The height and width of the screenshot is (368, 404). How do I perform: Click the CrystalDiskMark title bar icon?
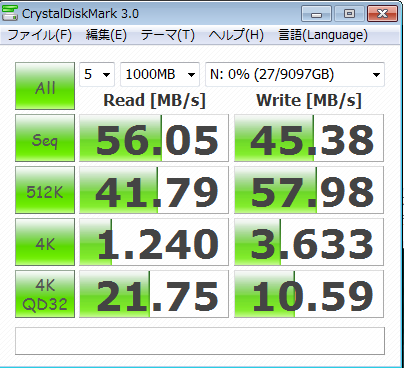pos(10,13)
